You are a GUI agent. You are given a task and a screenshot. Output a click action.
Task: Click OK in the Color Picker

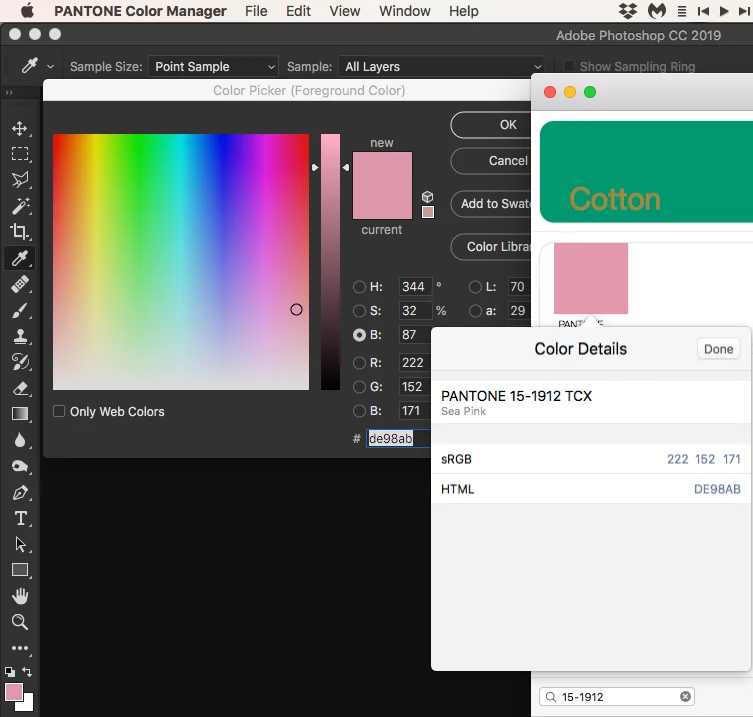coord(491,125)
